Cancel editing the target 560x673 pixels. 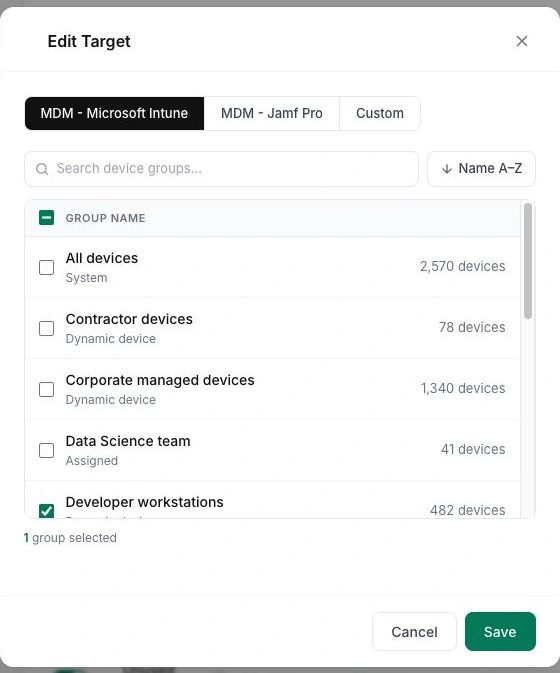(x=414, y=631)
